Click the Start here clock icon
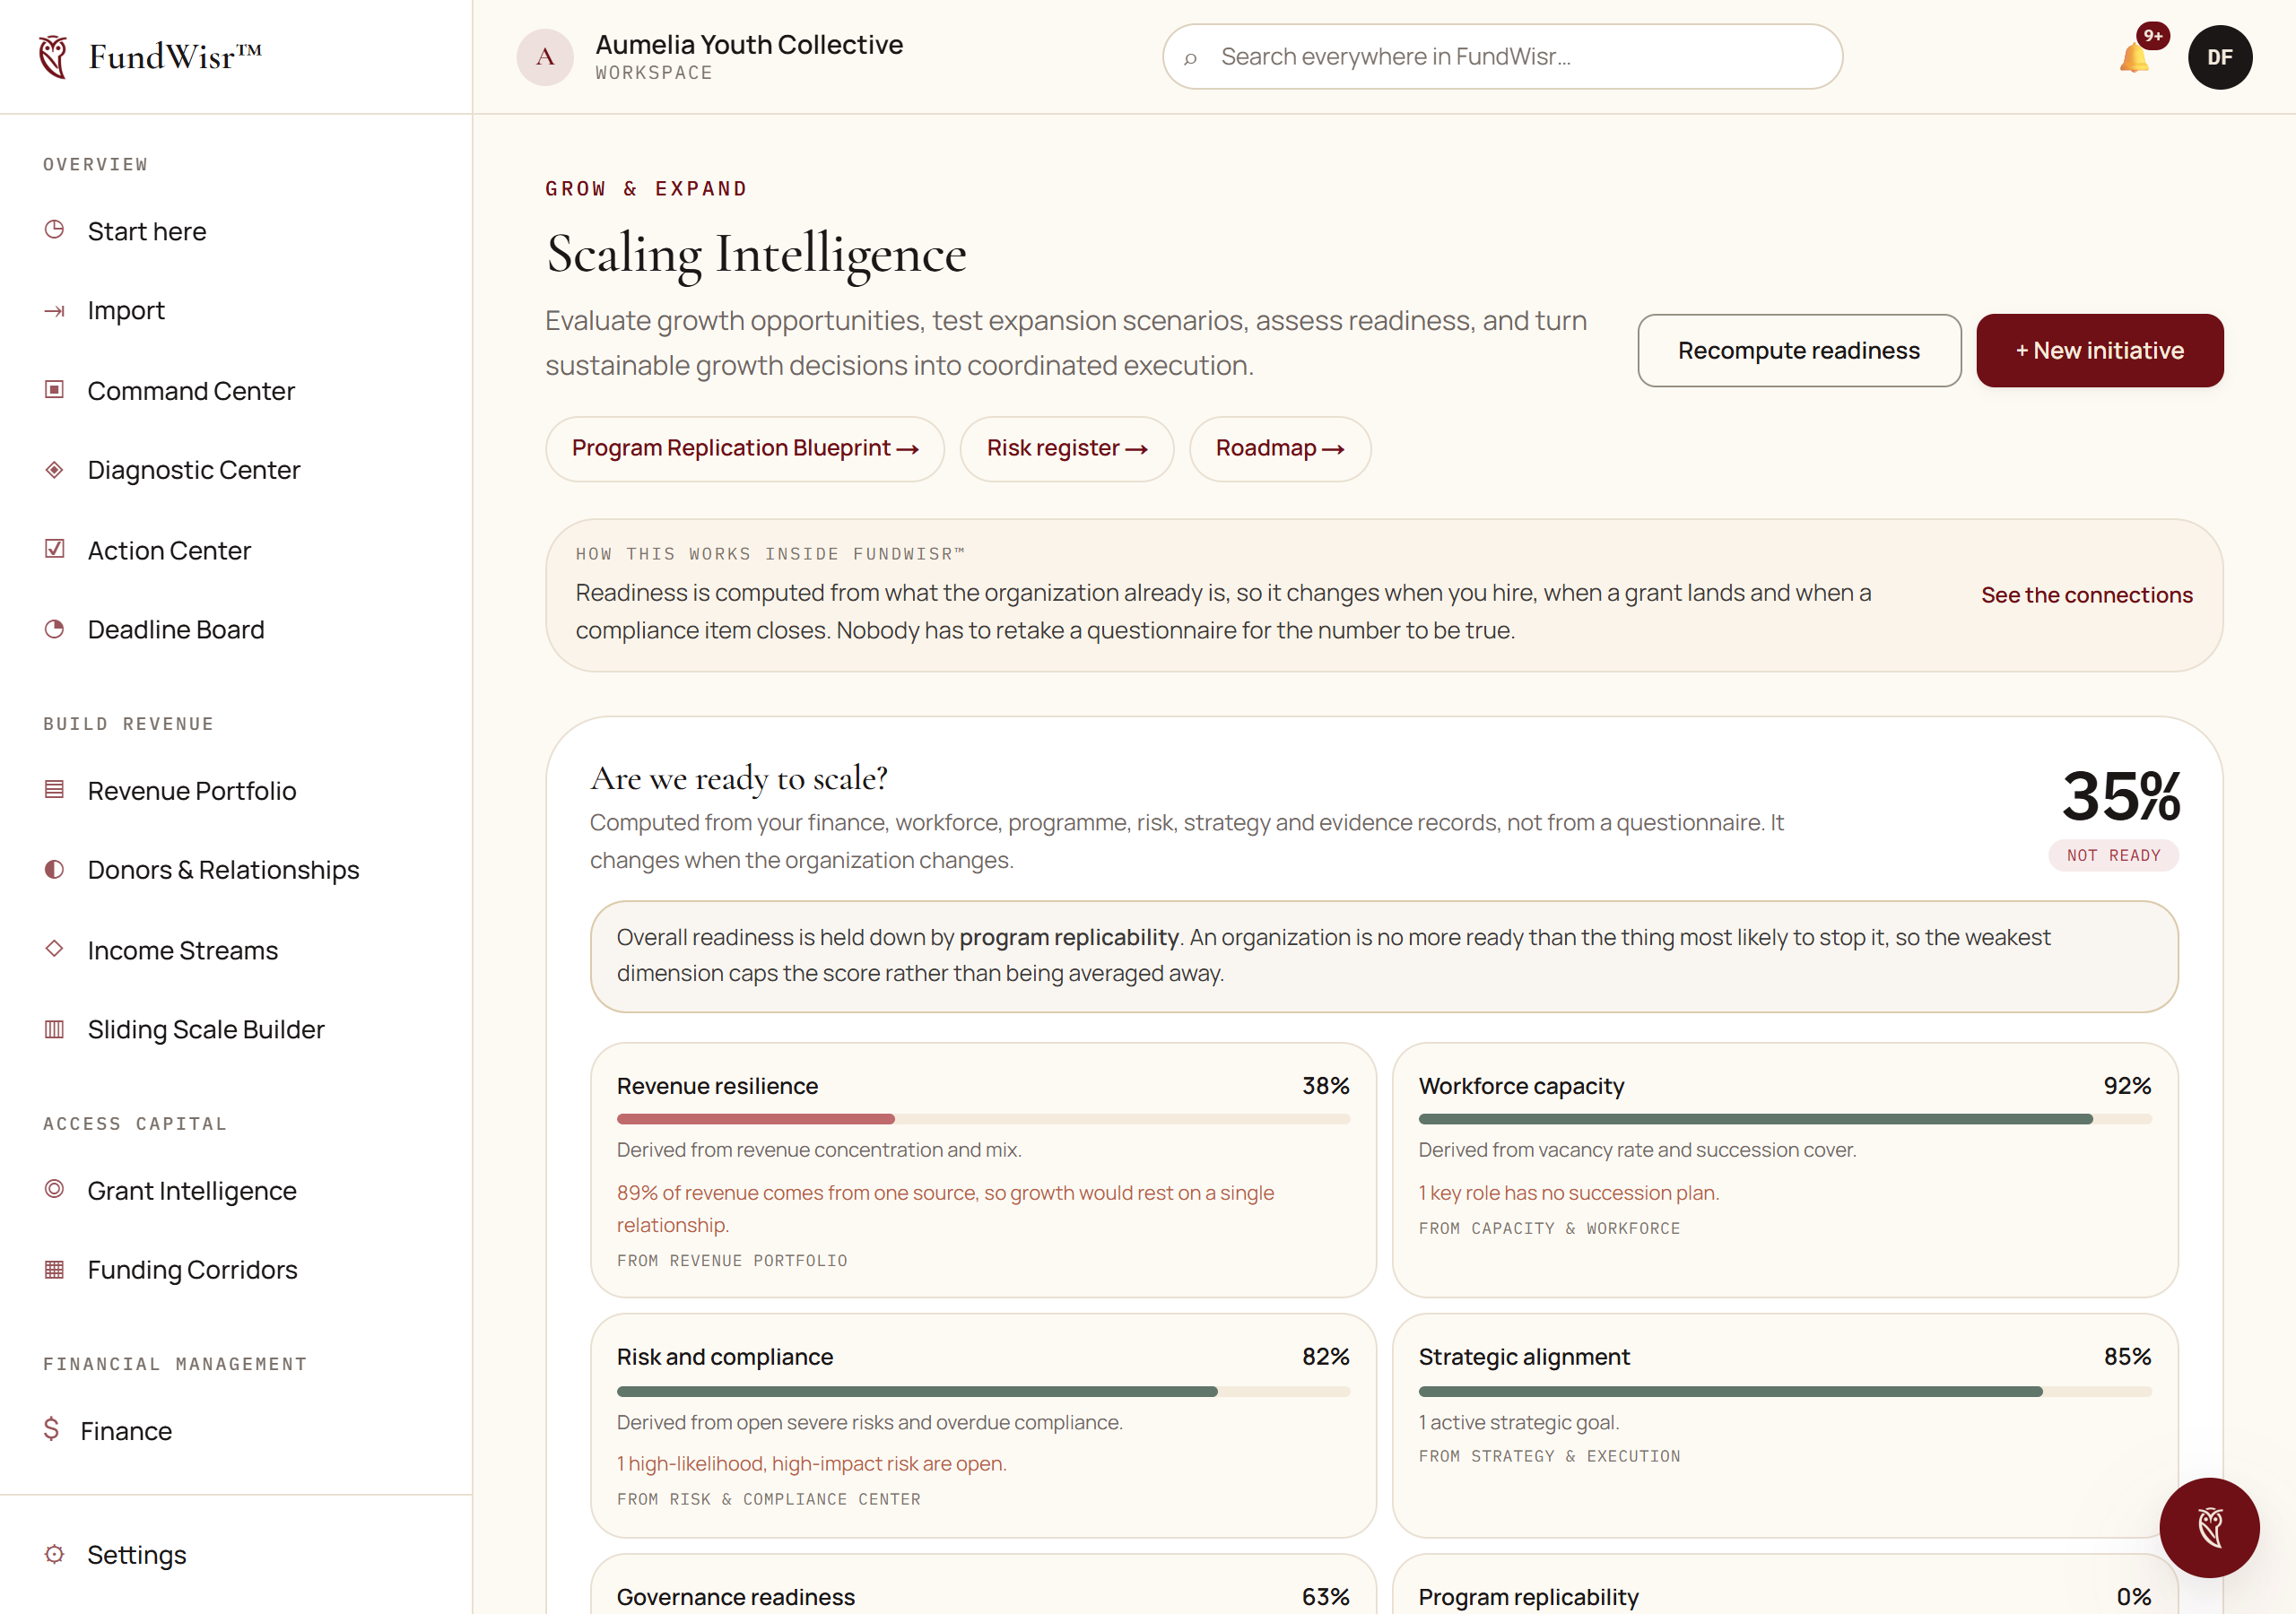This screenshot has height=1614, width=2296. [x=55, y=230]
